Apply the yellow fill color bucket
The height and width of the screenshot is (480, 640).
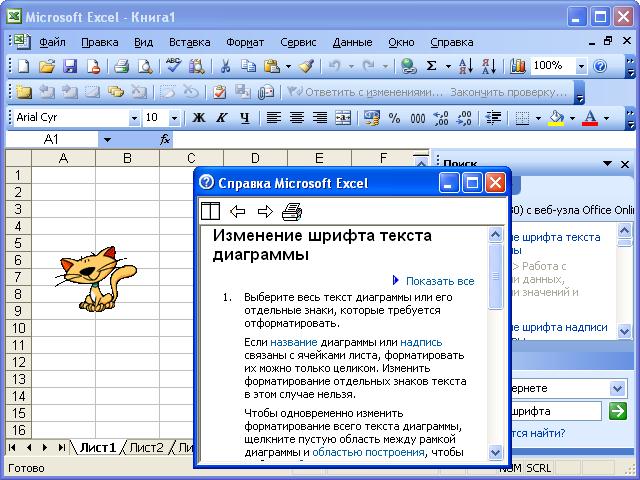pyautogui.click(x=557, y=118)
